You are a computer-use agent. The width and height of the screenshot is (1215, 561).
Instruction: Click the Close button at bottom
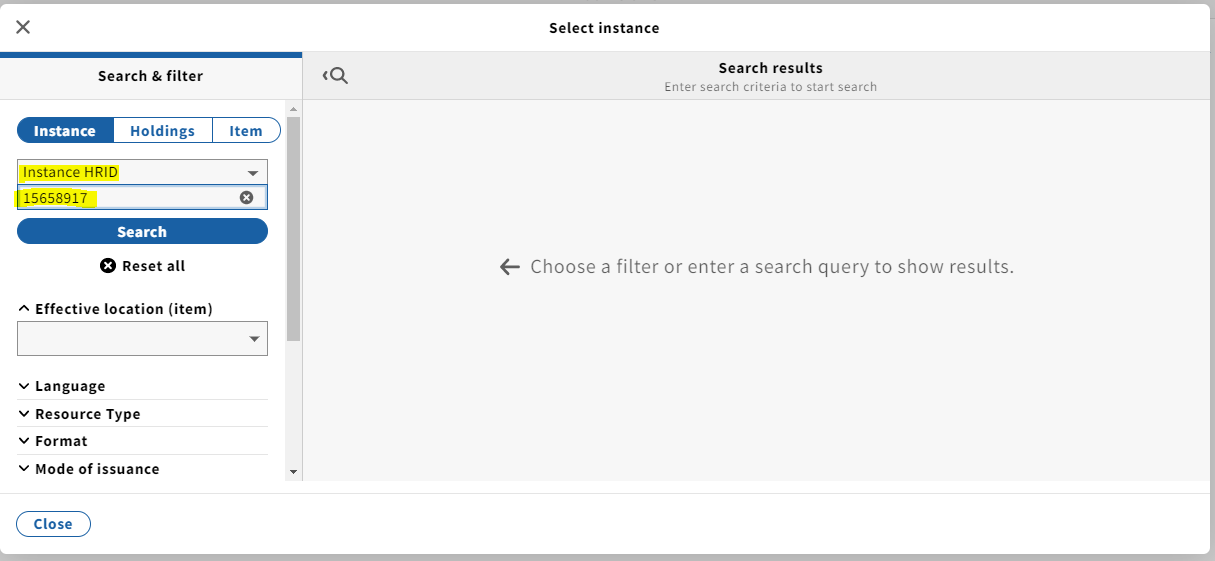(x=53, y=524)
